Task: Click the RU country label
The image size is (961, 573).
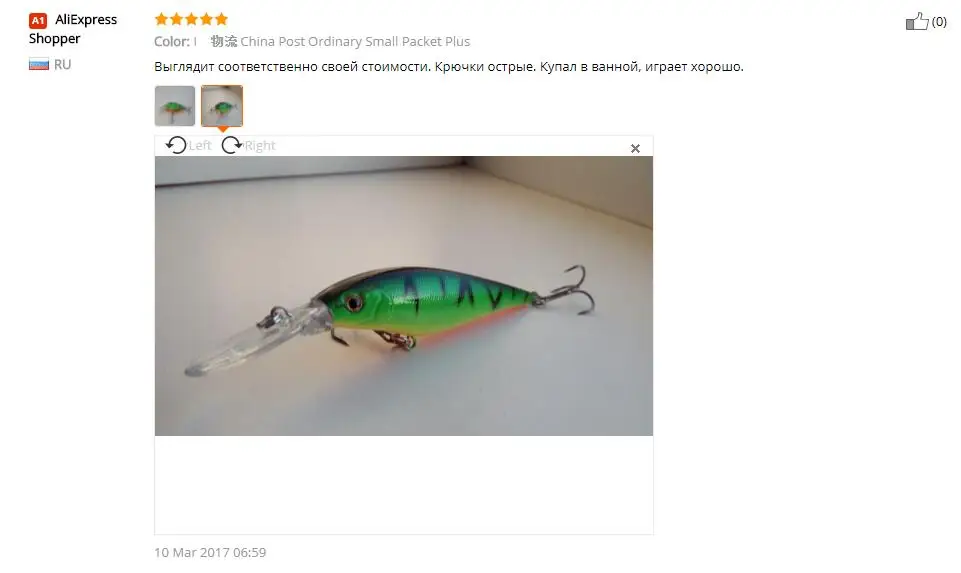Action: point(63,64)
